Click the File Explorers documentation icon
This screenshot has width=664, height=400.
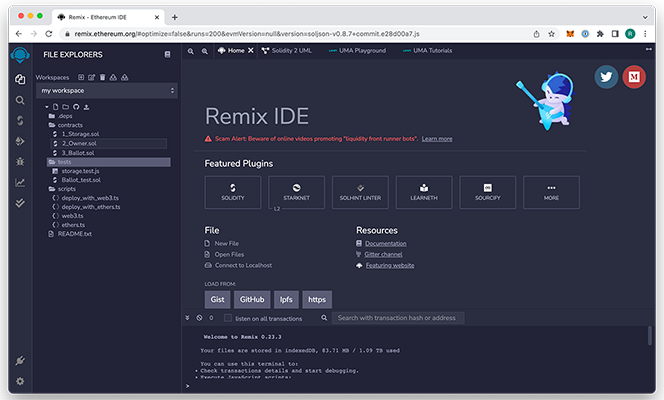click(x=167, y=55)
